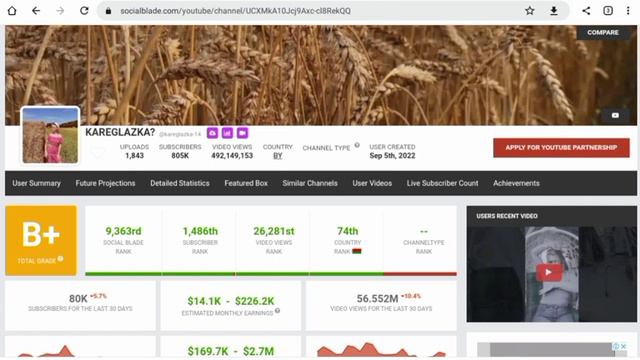
Task: Click the YouTube icon on banner
Action: pos(615,116)
